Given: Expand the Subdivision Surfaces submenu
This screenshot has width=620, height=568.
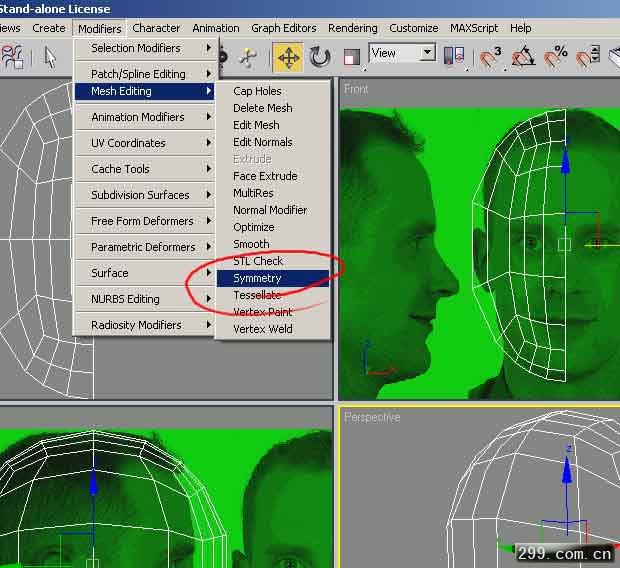Looking at the screenshot, I should pos(146,195).
